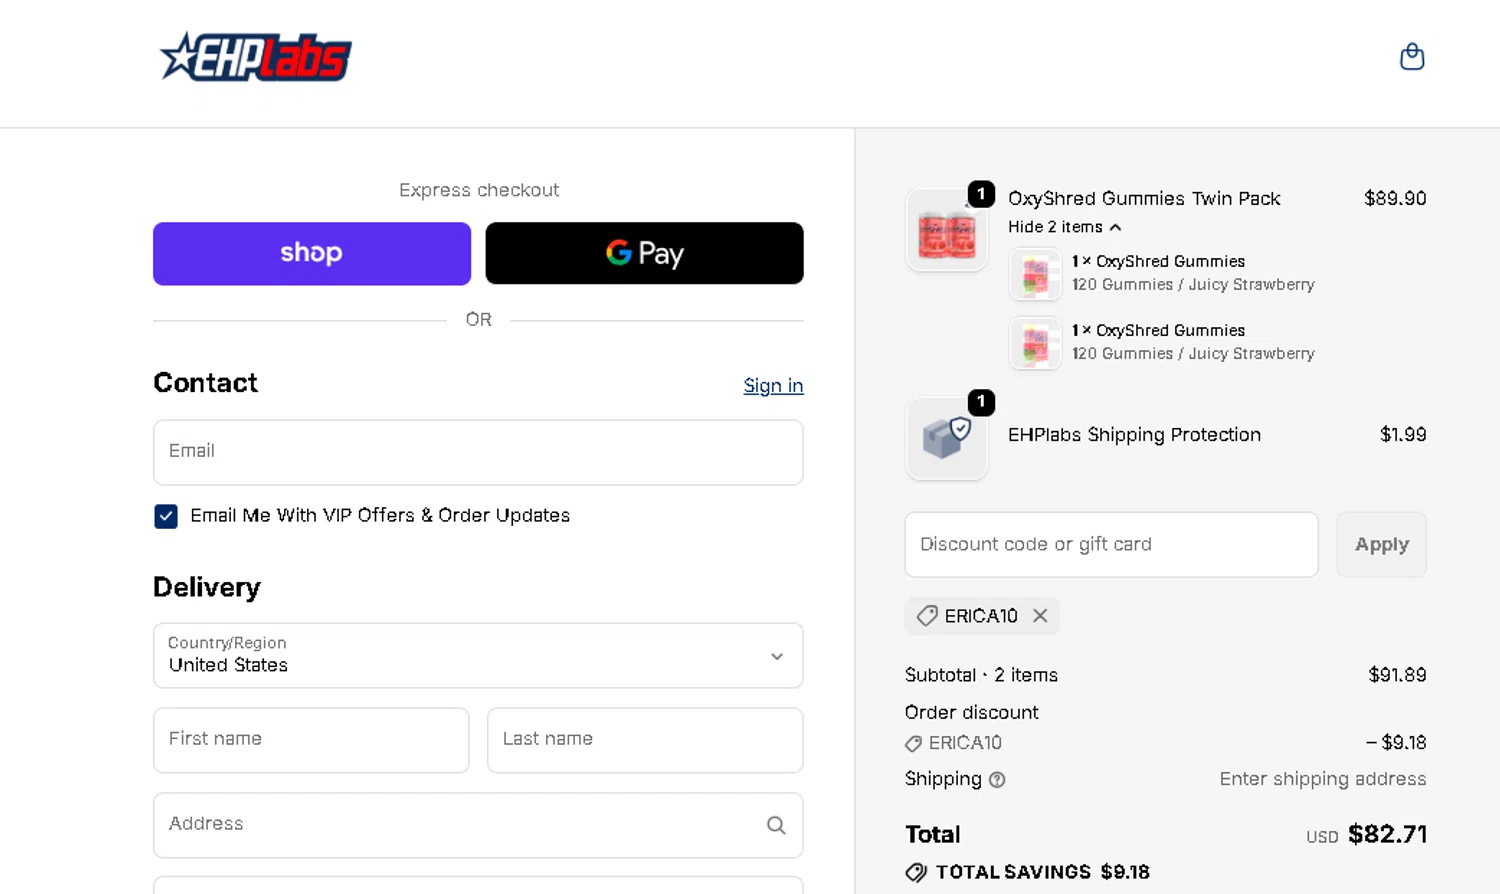Click the Express checkout label
Screen dimensions: 1500x894
(x=479, y=190)
